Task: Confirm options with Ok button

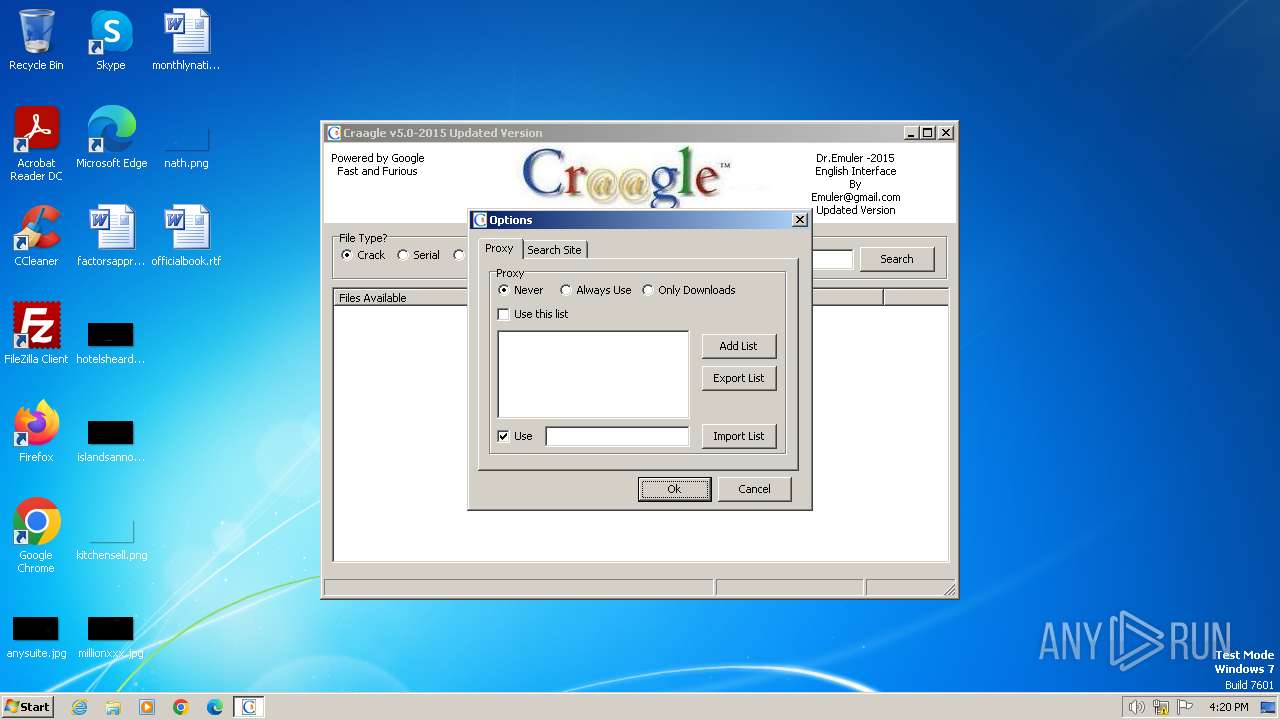Action: (x=674, y=489)
